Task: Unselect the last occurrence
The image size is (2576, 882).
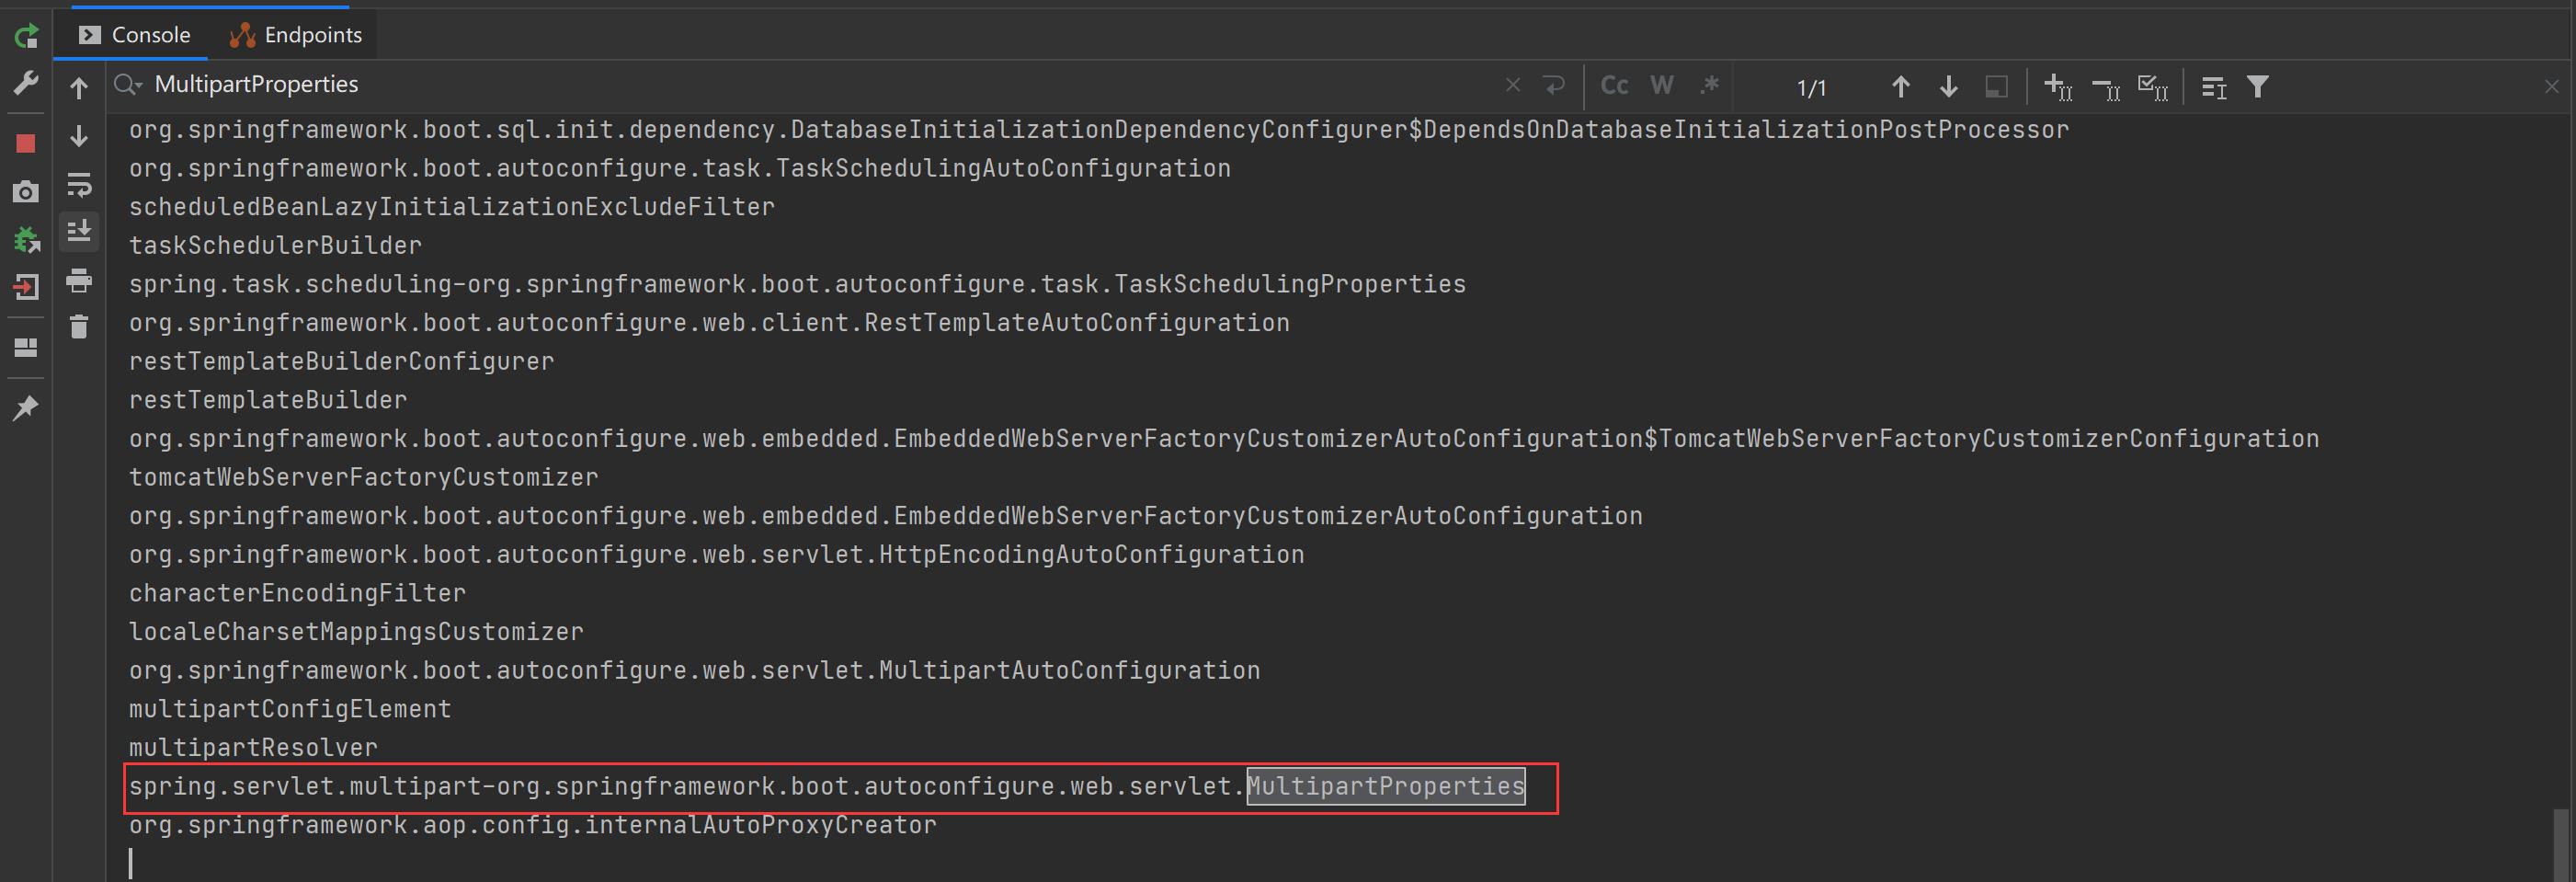Action: point(2106,89)
